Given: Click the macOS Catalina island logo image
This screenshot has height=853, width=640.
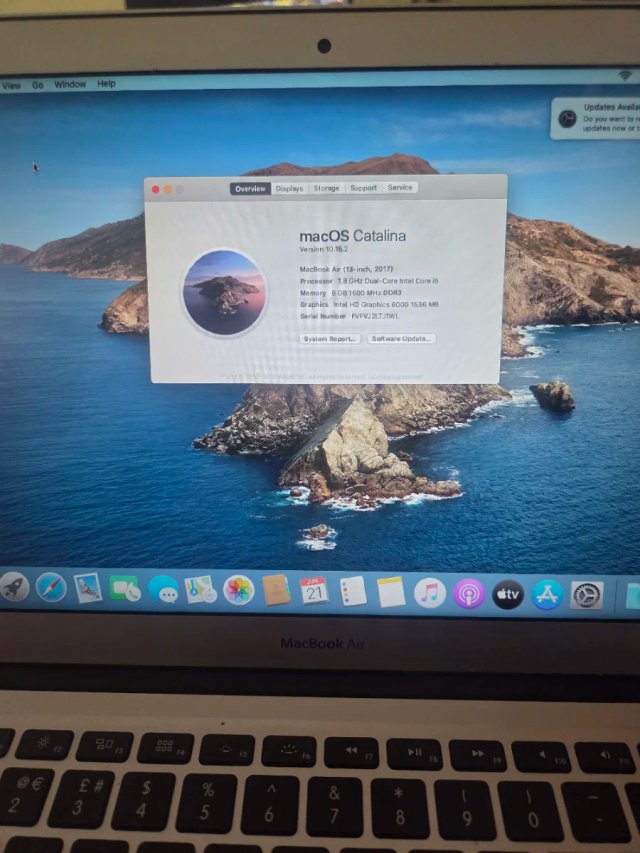Looking at the screenshot, I should pyautogui.click(x=224, y=293).
